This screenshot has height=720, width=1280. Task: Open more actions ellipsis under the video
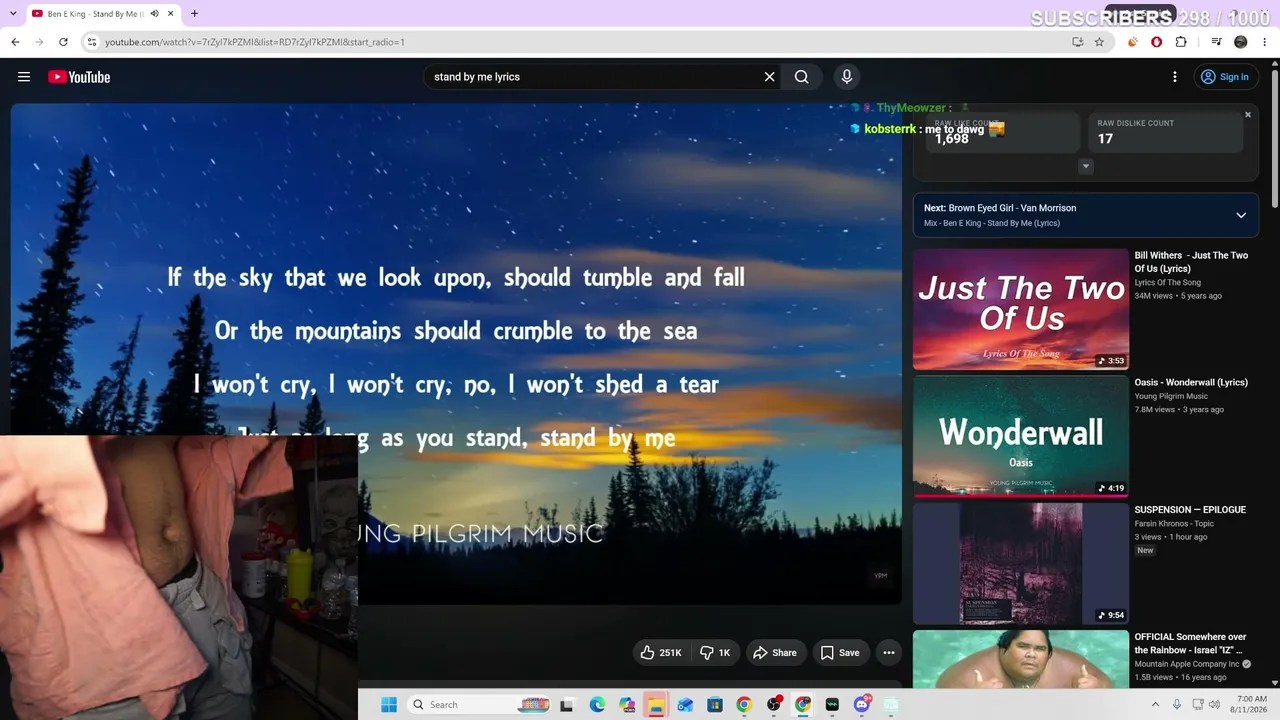888,653
